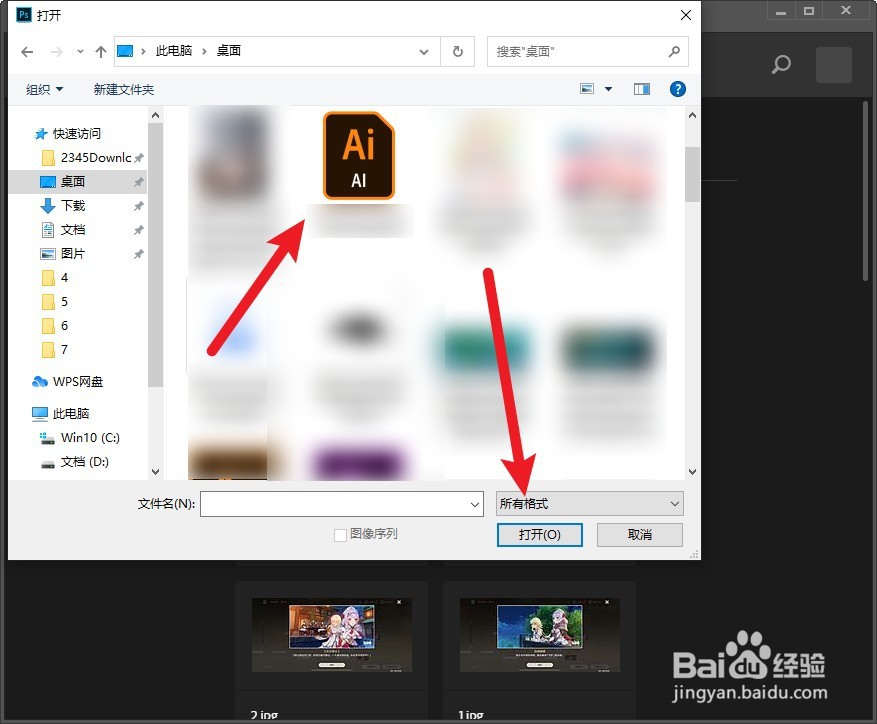Image resolution: width=877 pixels, height=724 pixels.
Task: Select 快速访问 in the sidebar
Action: [x=77, y=134]
